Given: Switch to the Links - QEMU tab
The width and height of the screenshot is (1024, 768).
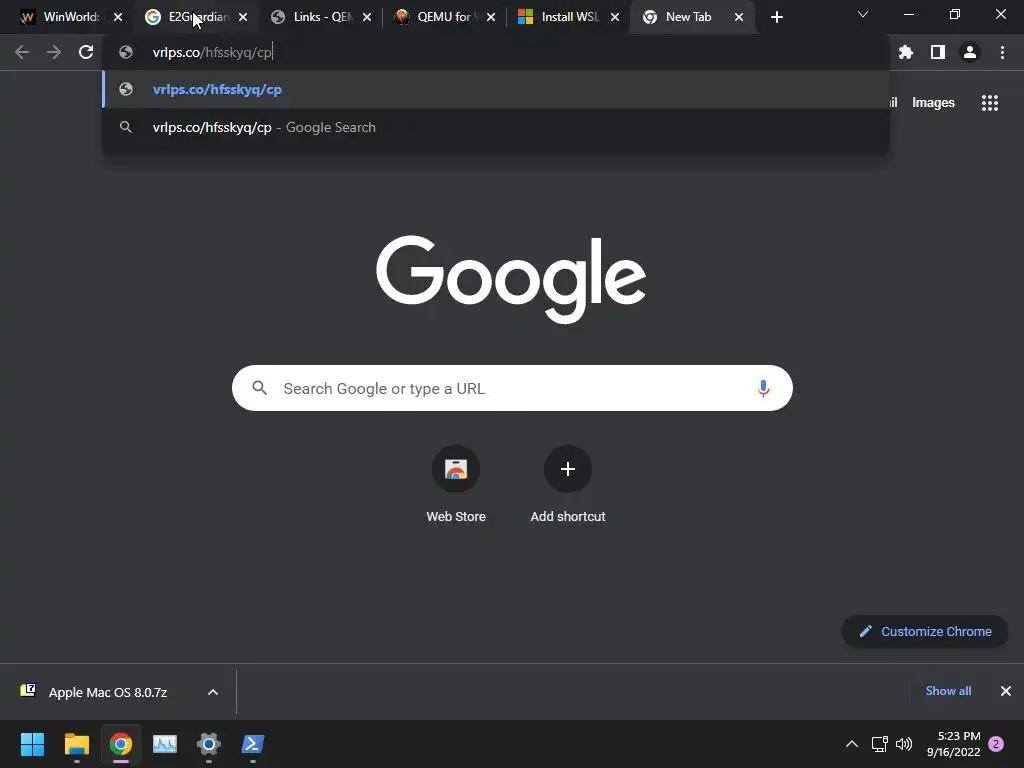Looking at the screenshot, I should click(x=323, y=17).
